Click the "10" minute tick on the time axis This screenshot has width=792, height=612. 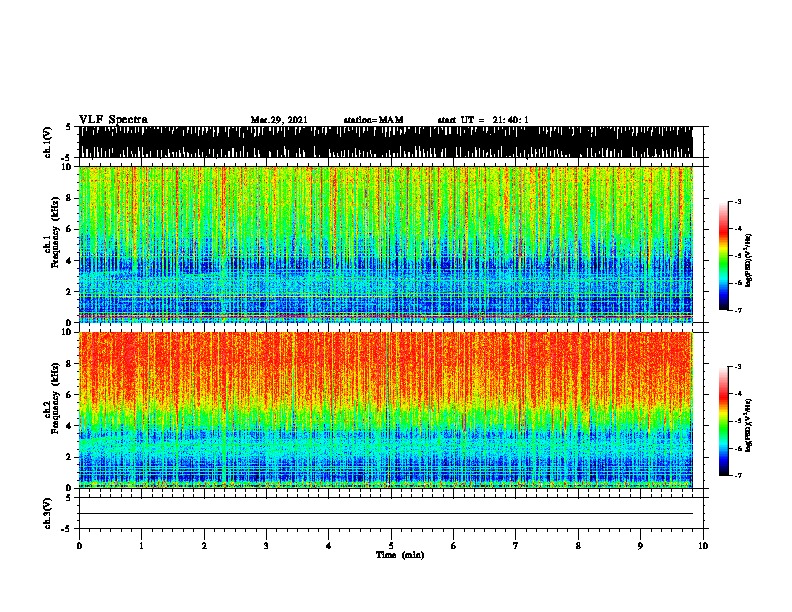703,546
